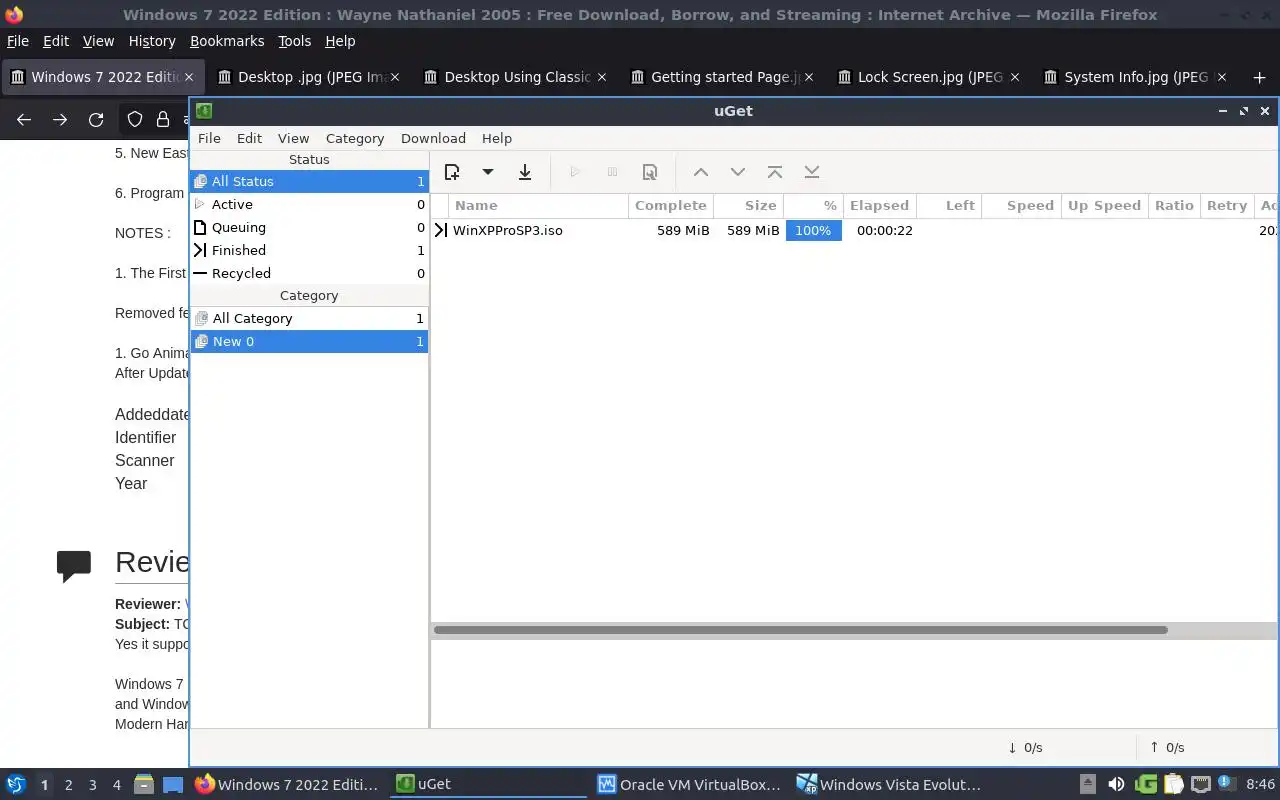Open Firefox Tools menu
The image size is (1280, 800).
(295, 41)
